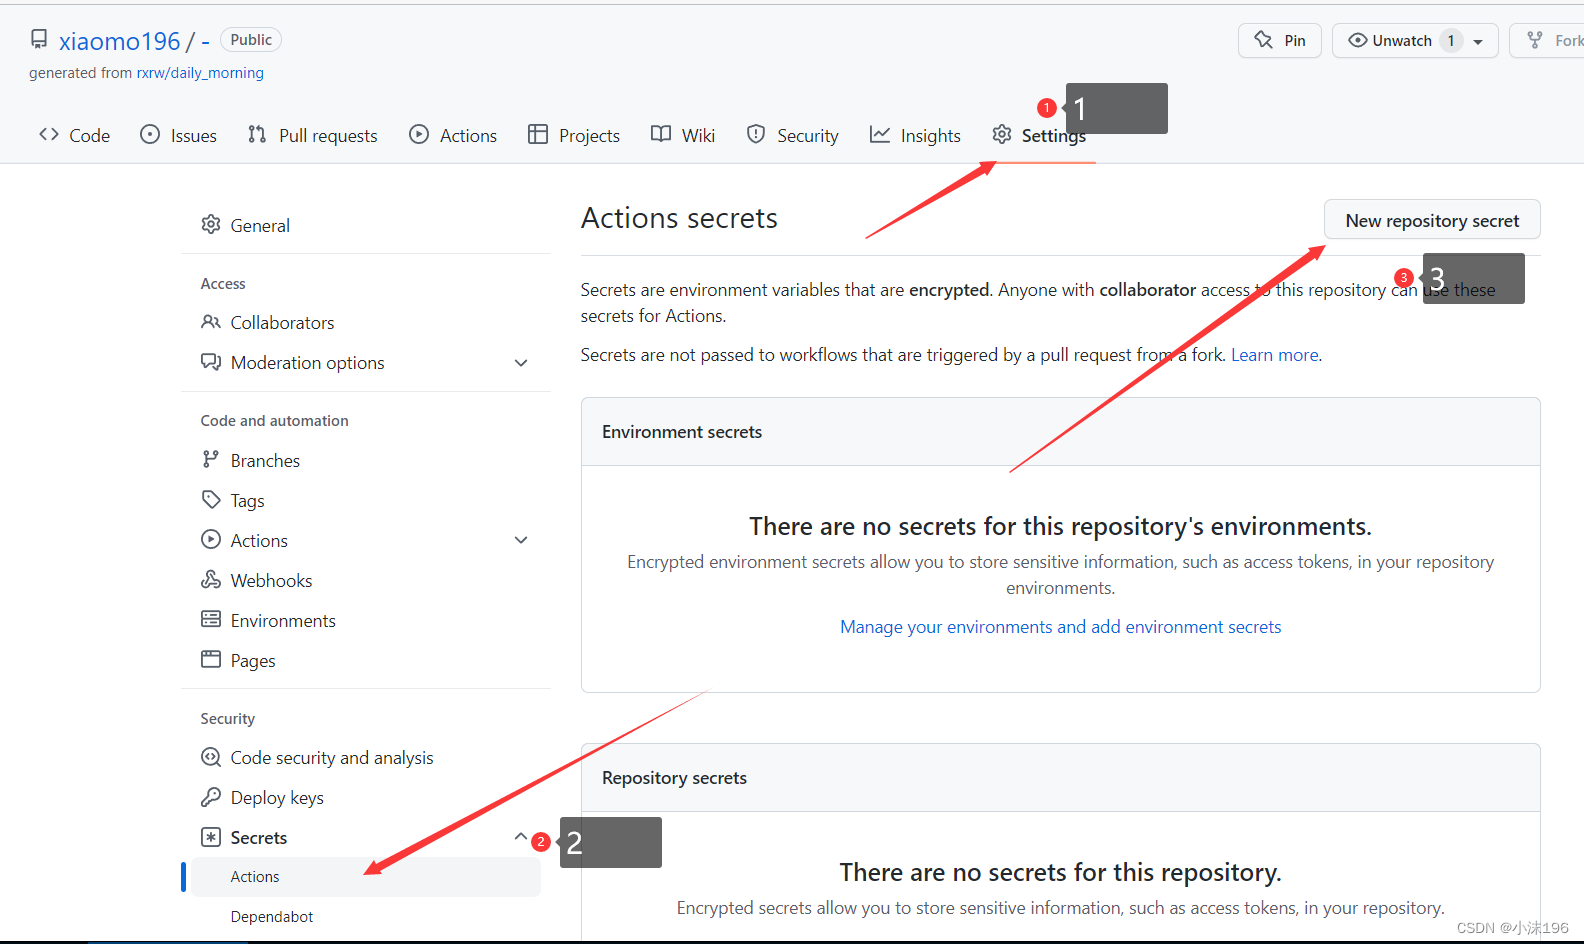Image resolution: width=1584 pixels, height=944 pixels.
Task: Click the Settings gear icon in top navigation
Action: pos(1002,134)
